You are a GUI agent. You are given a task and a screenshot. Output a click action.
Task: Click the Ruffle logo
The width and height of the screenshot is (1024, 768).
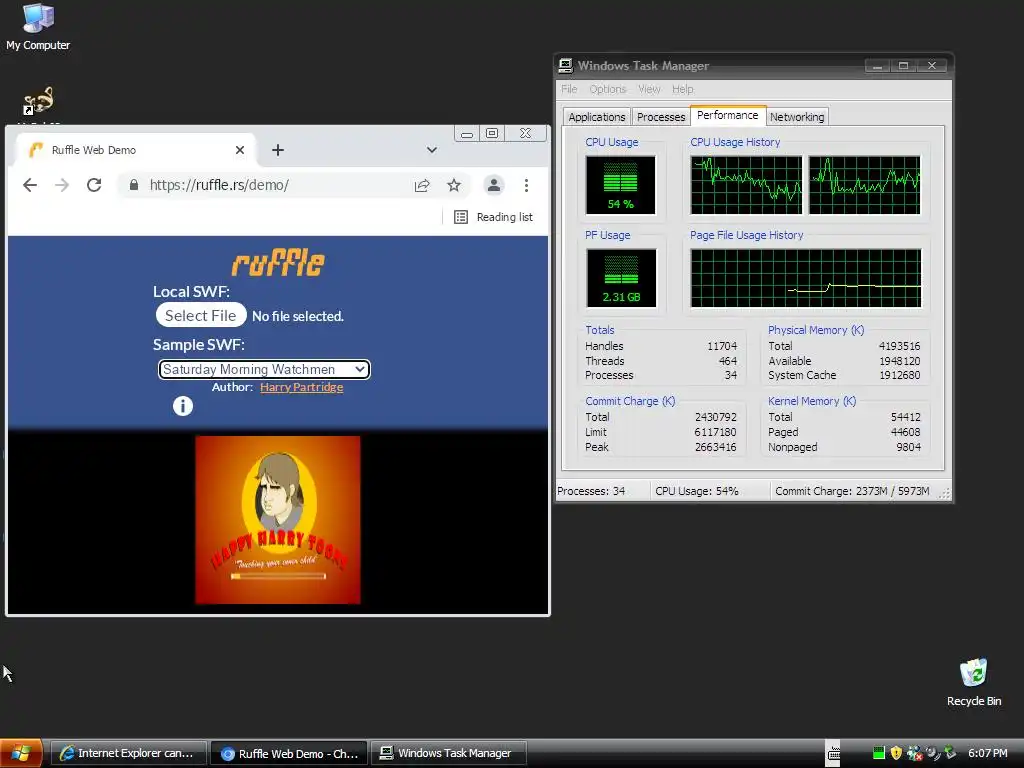(278, 263)
